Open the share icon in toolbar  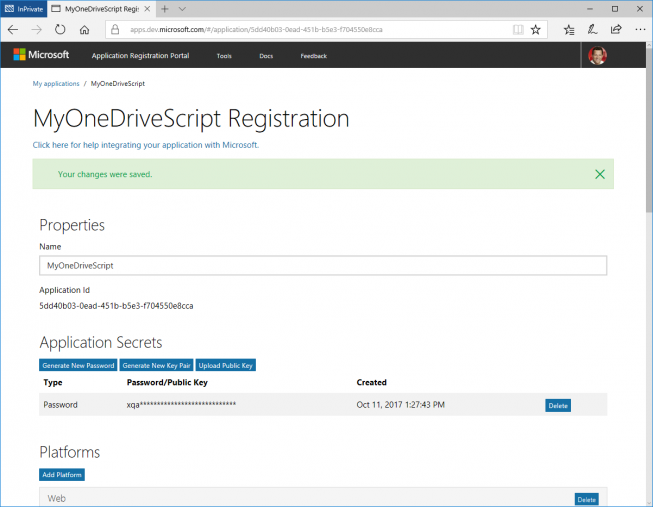click(616, 30)
